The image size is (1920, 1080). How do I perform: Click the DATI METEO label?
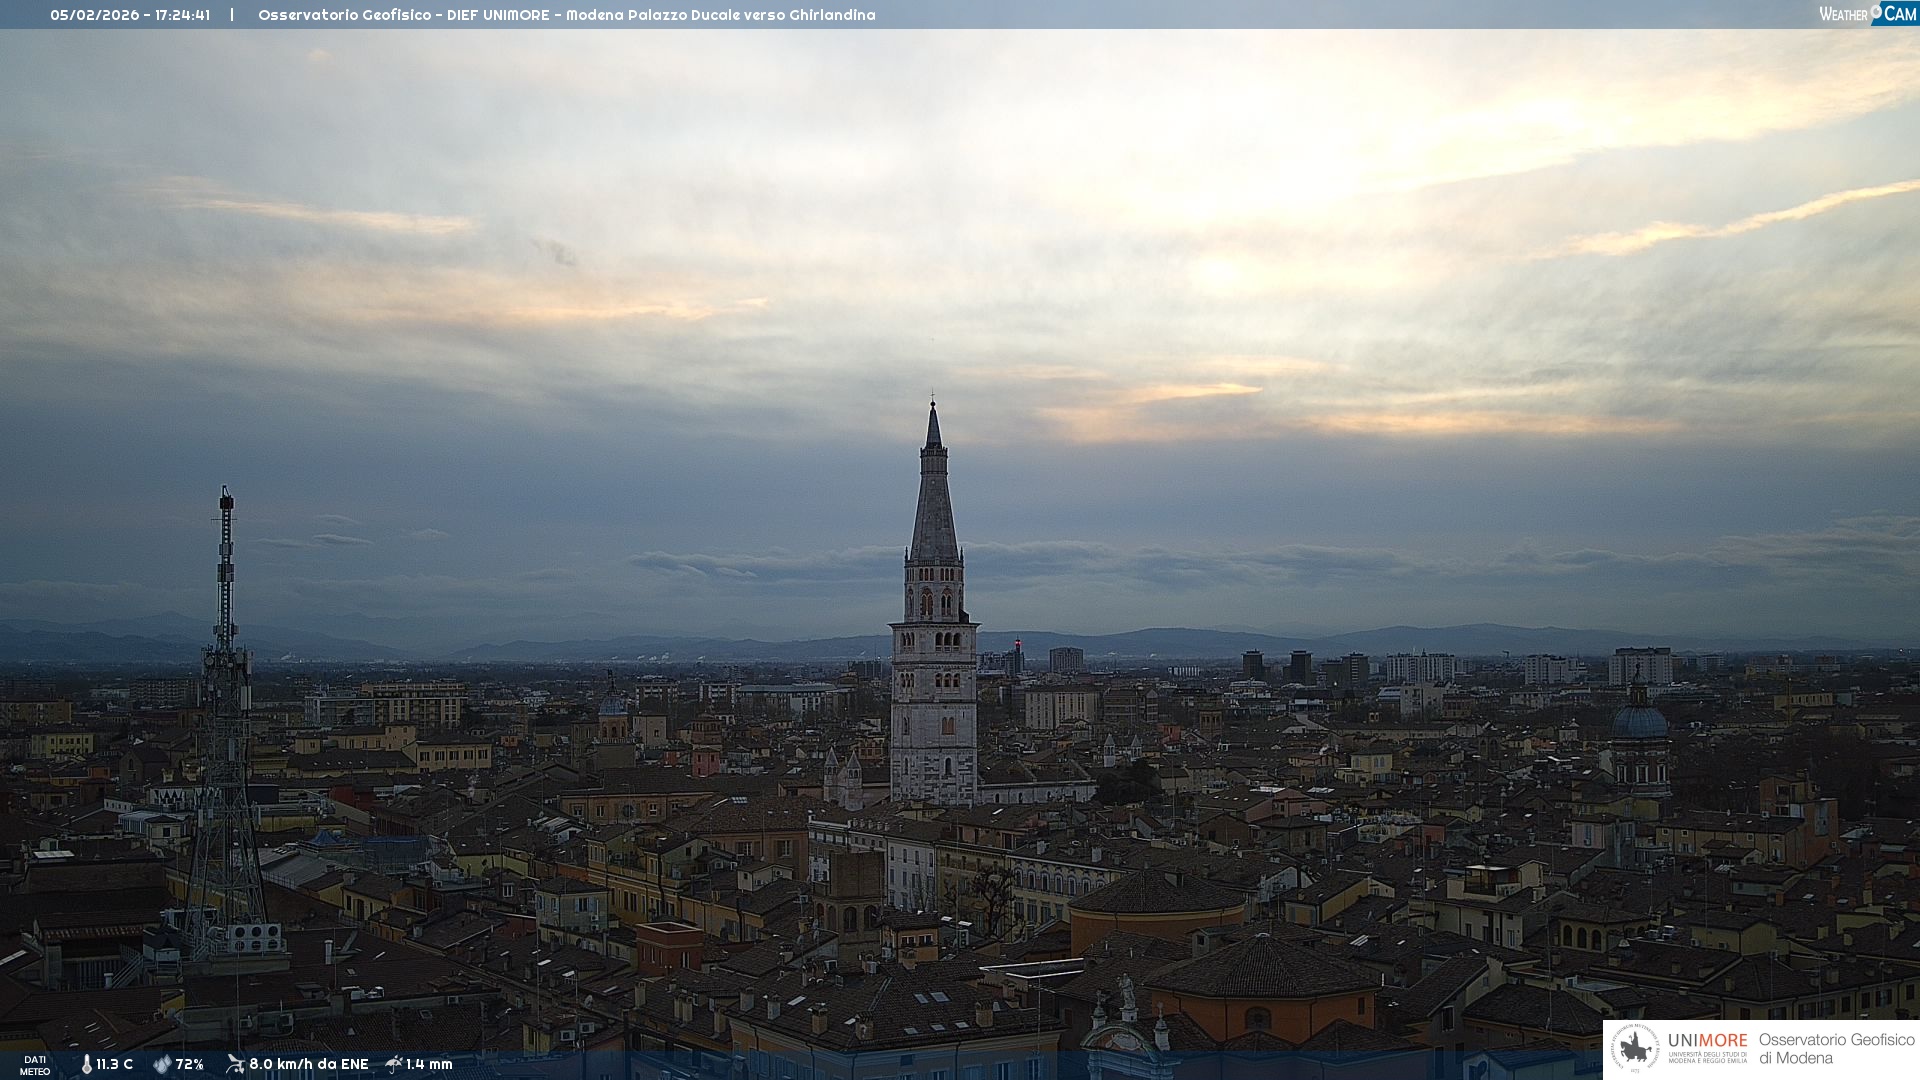point(35,1065)
